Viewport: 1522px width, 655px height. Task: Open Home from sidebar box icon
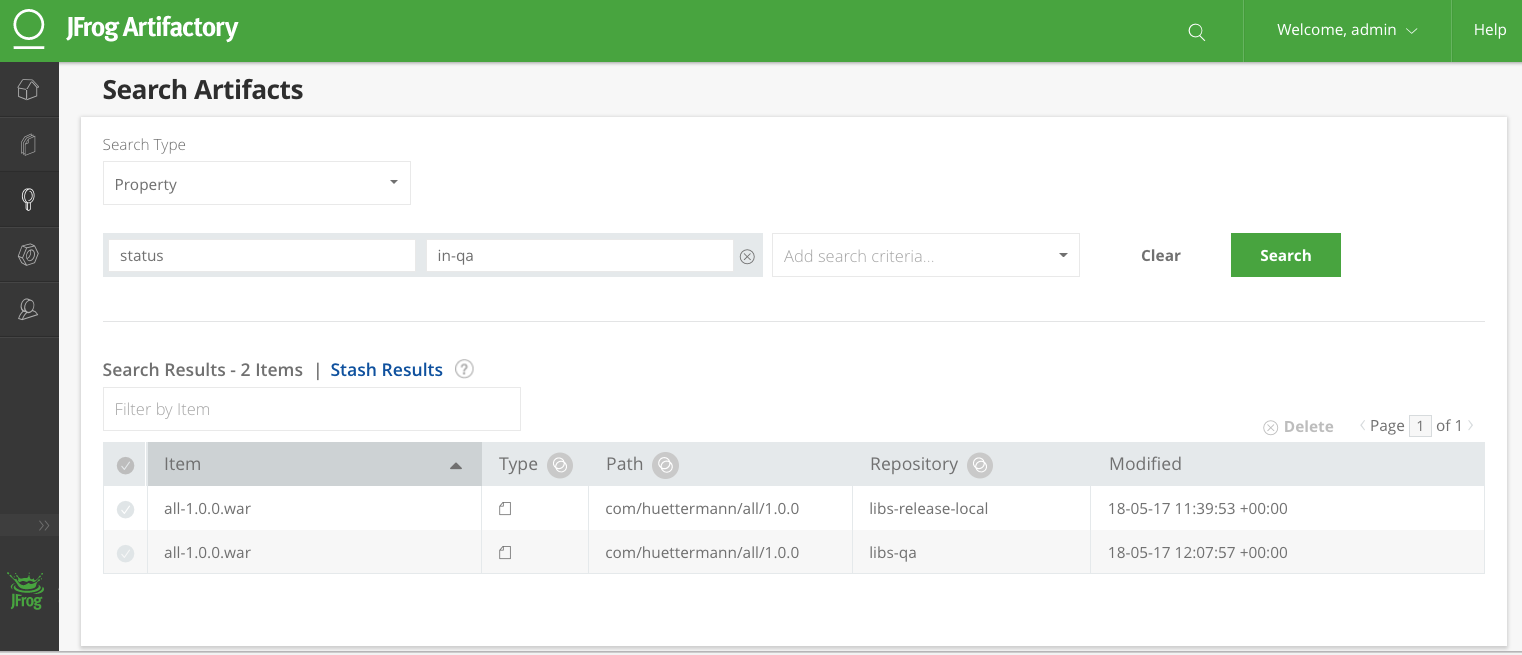point(28,90)
